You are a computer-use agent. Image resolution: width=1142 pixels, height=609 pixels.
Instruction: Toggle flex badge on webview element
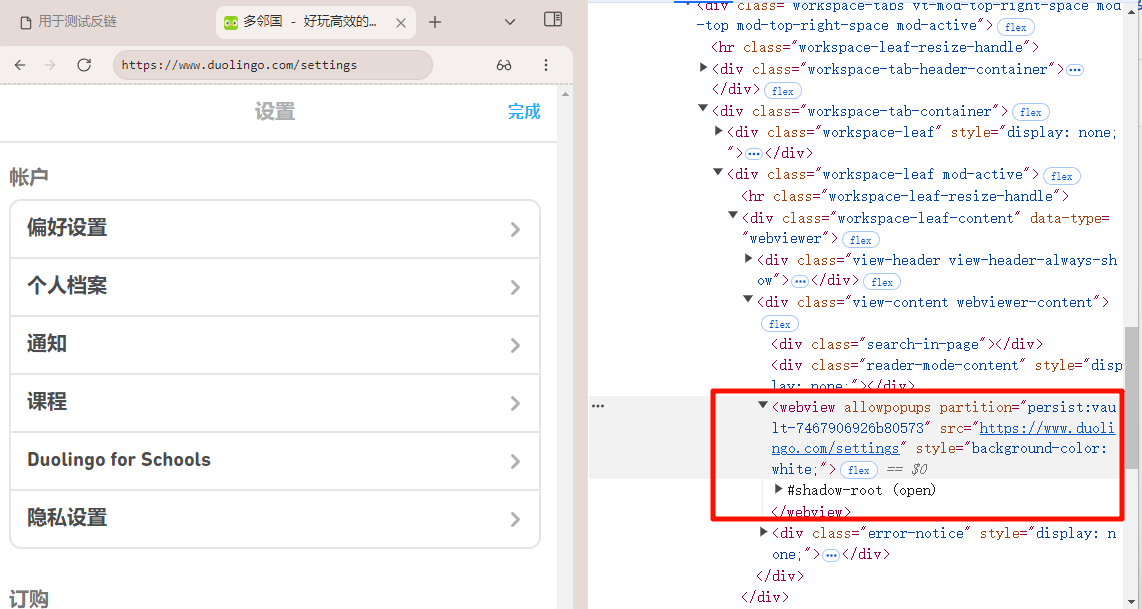coord(859,471)
